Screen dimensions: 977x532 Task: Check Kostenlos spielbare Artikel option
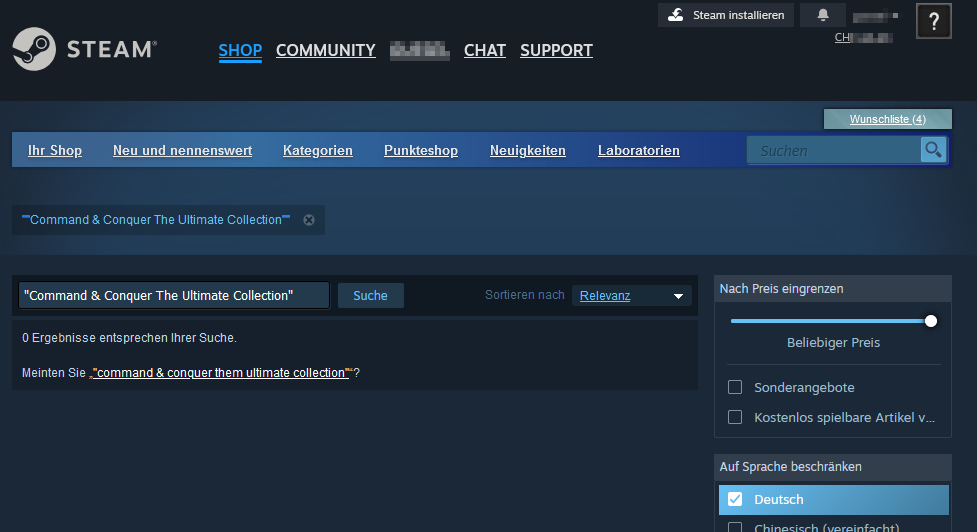tap(735, 417)
